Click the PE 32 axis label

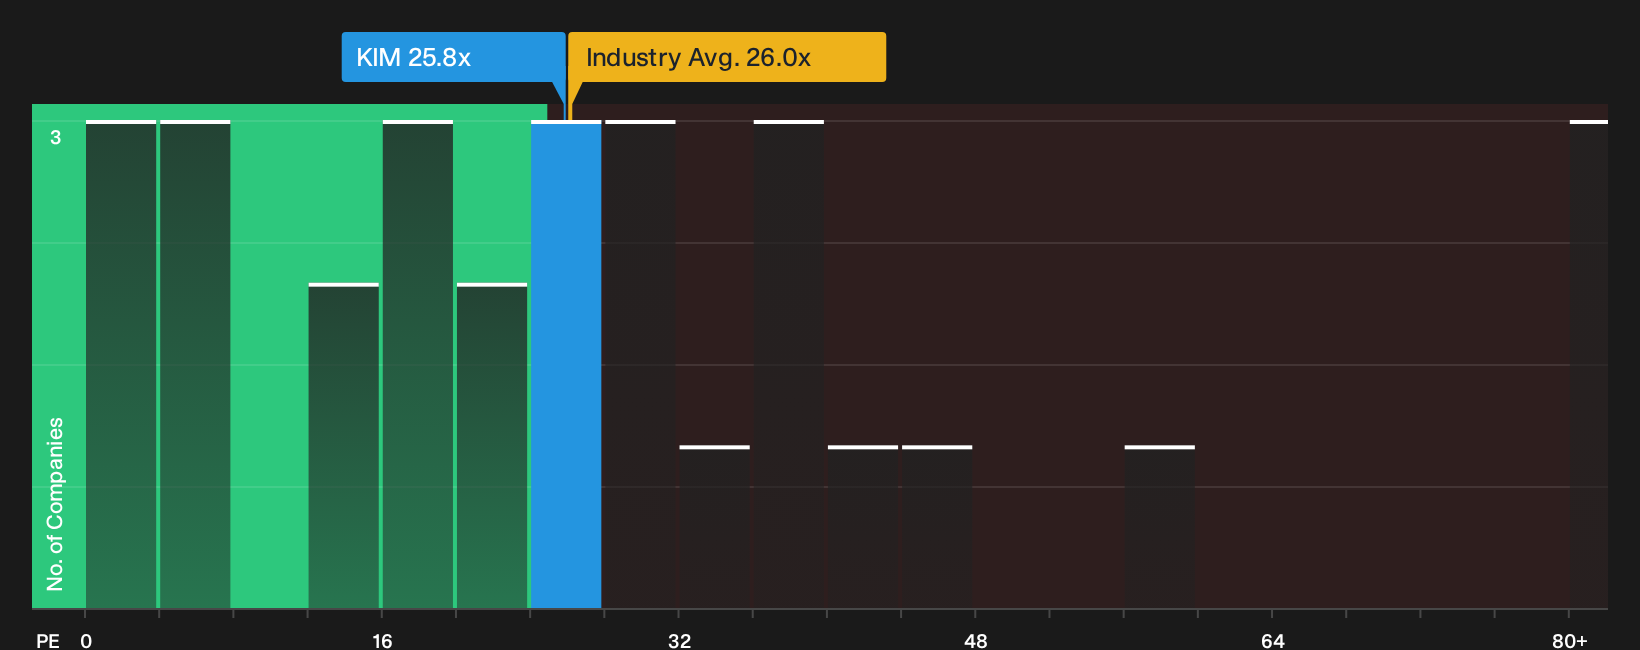pos(679,640)
